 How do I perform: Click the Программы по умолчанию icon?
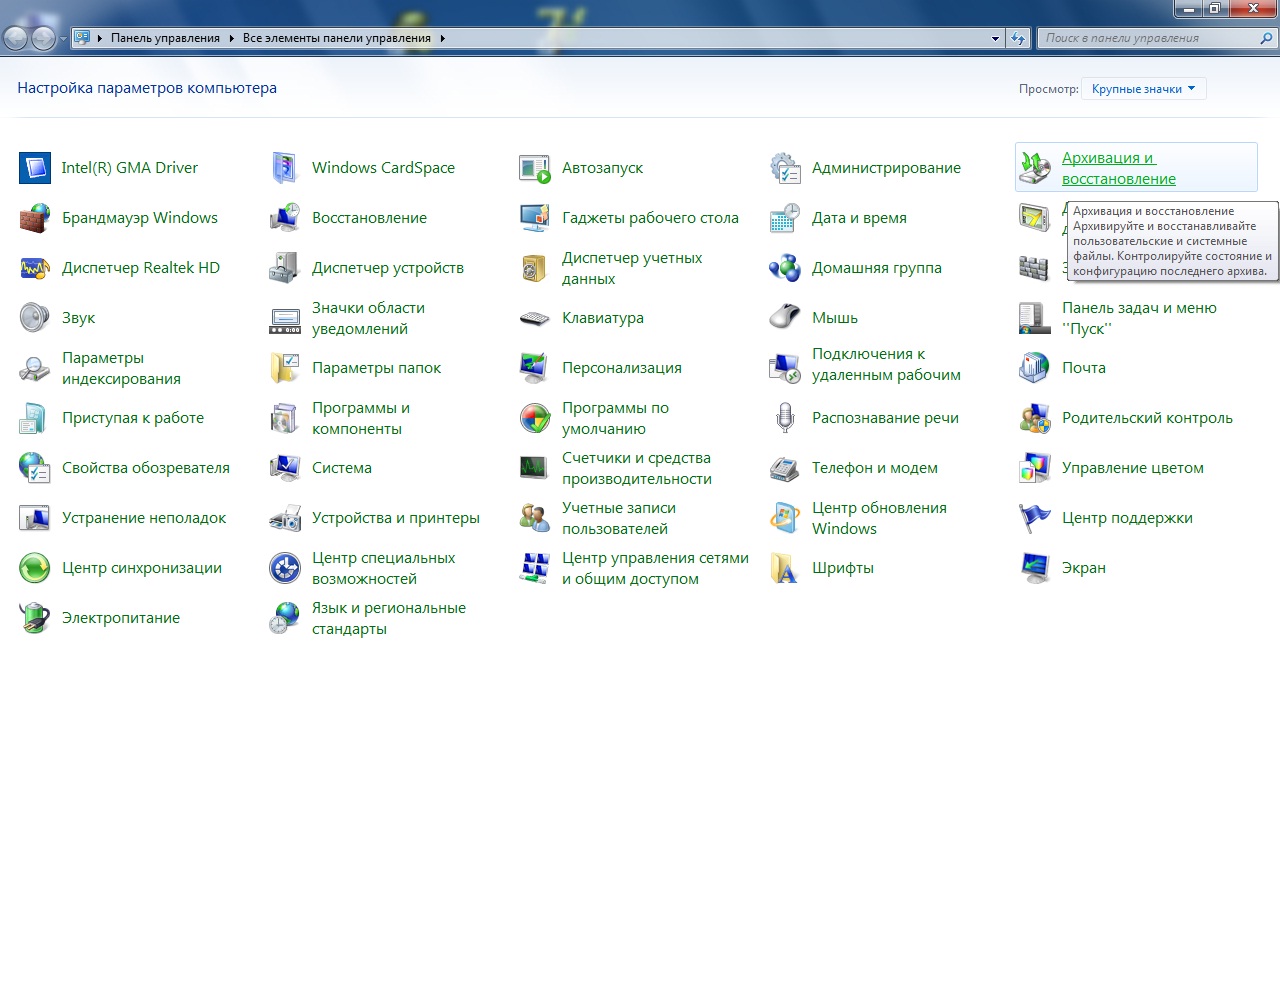coord(535,418)
